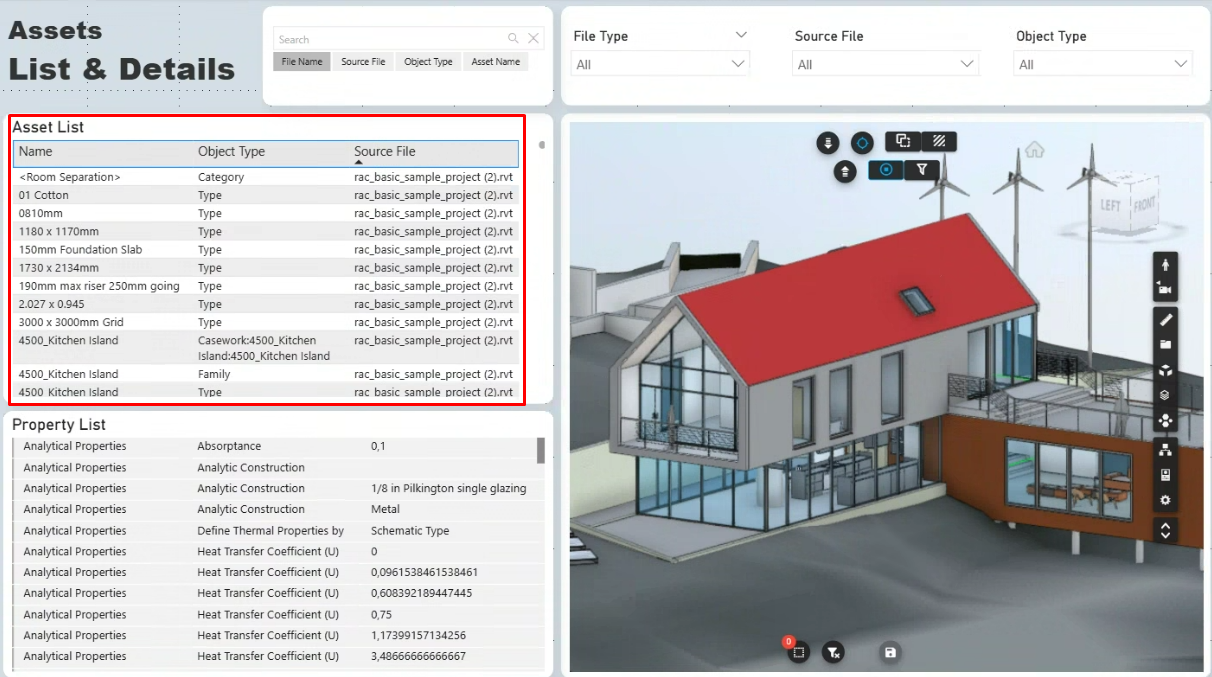Viewport: 1212px width, 677px height.
Task: Click the camera interactions icon
Action: (1165, 290)
